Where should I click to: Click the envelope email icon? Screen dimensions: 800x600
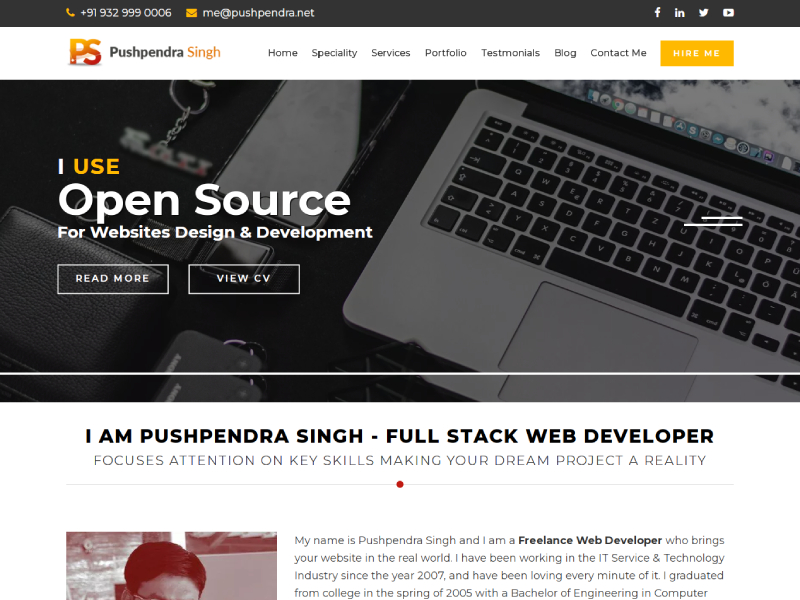coord(191,13)
